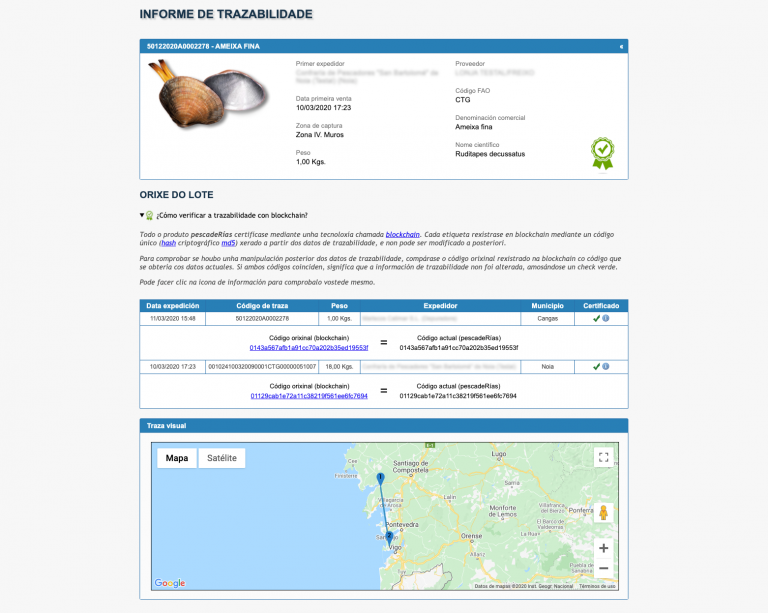
Task: Open the blockchain hyperlink
Action: pos(403,235)
